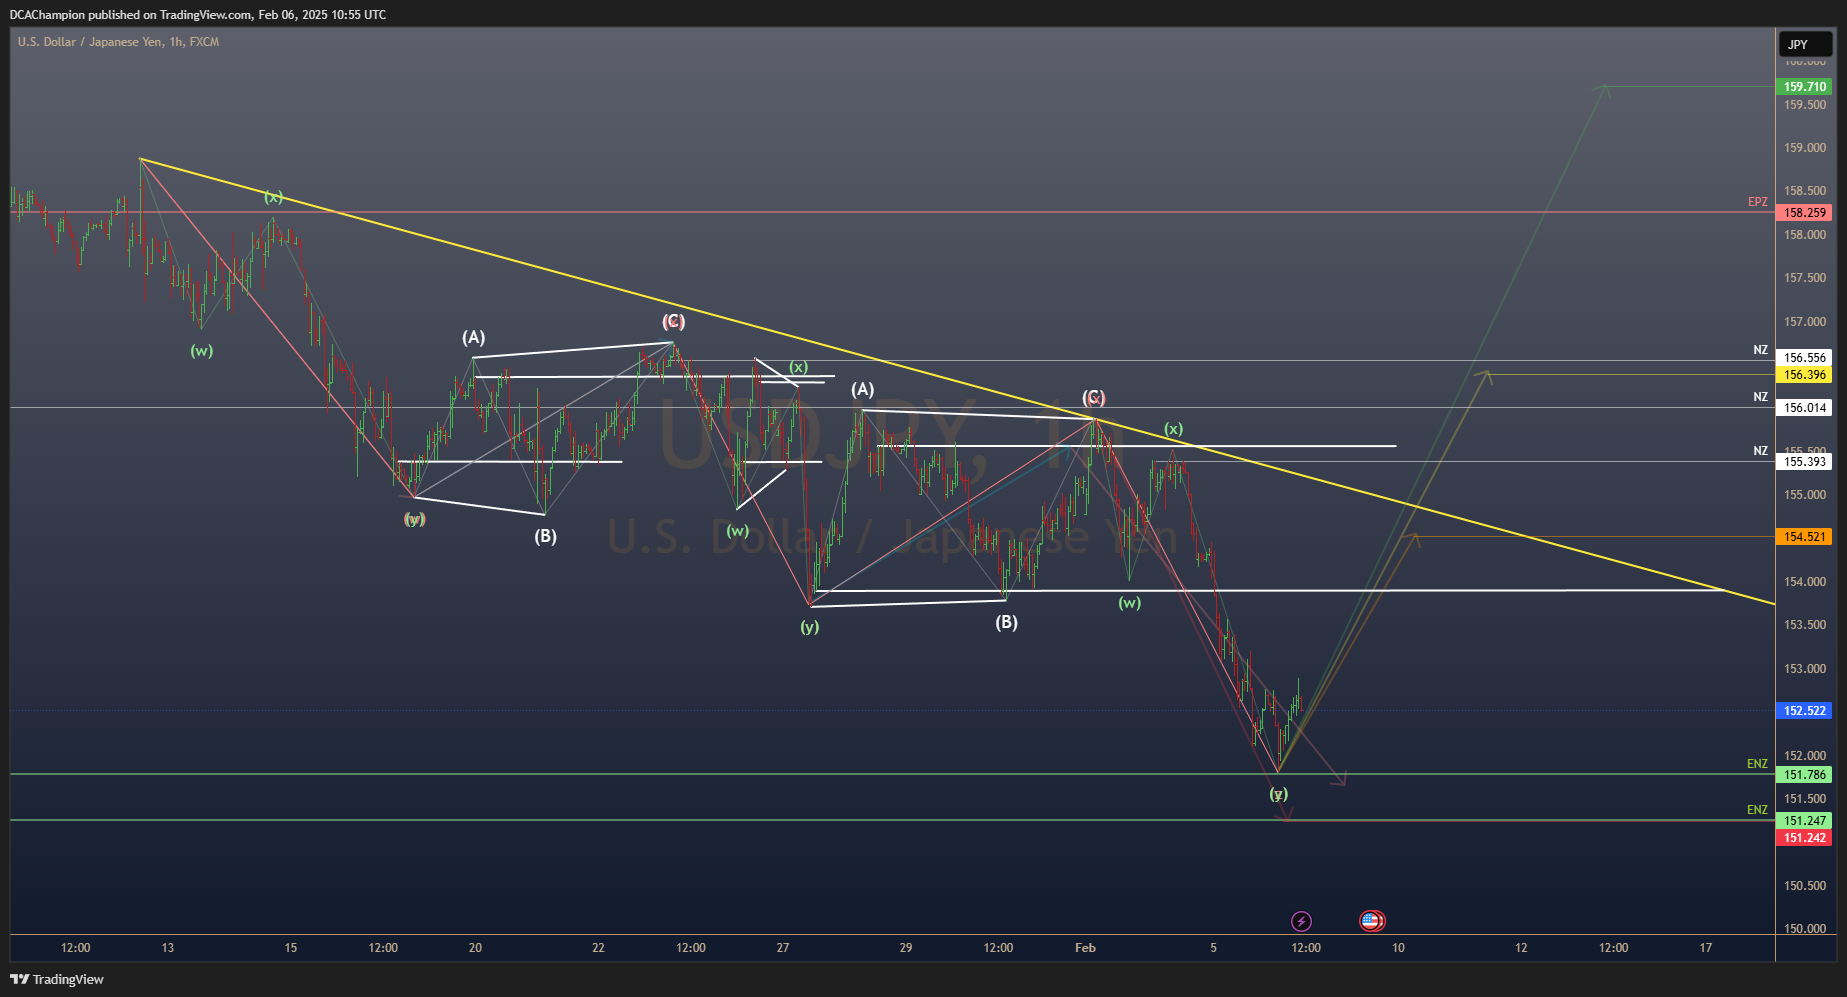Select the 156.556 price label
This screenshot has height=997, width=1847.
pos(1805,357)
